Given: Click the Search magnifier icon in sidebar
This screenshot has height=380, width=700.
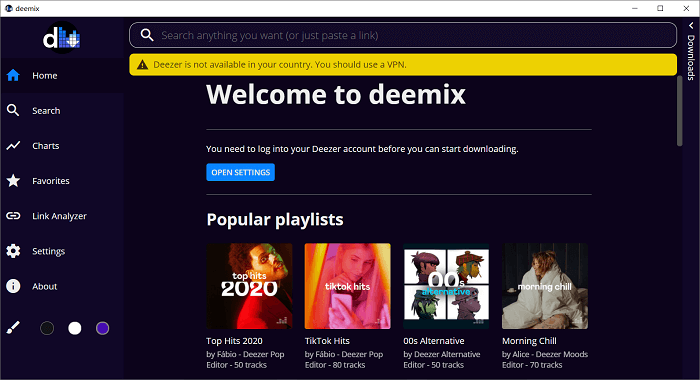Looking at the screenshot, I should click(x=13, y=110).
